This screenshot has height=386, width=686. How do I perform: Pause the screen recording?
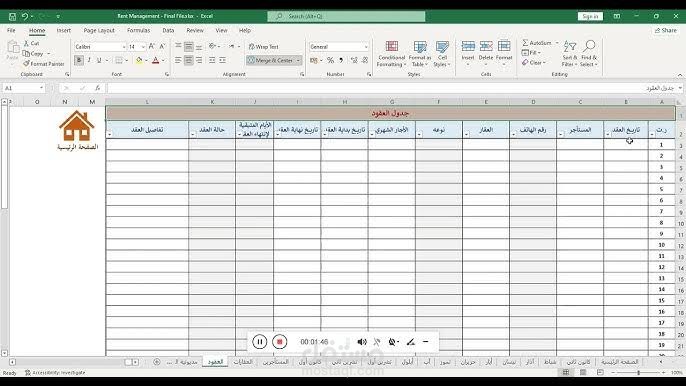pos(259,342)
